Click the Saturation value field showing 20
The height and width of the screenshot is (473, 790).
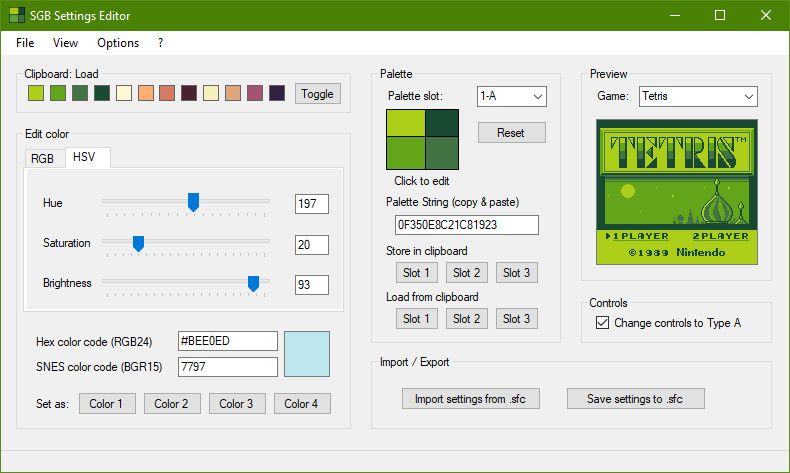click(x=312, y=245)
